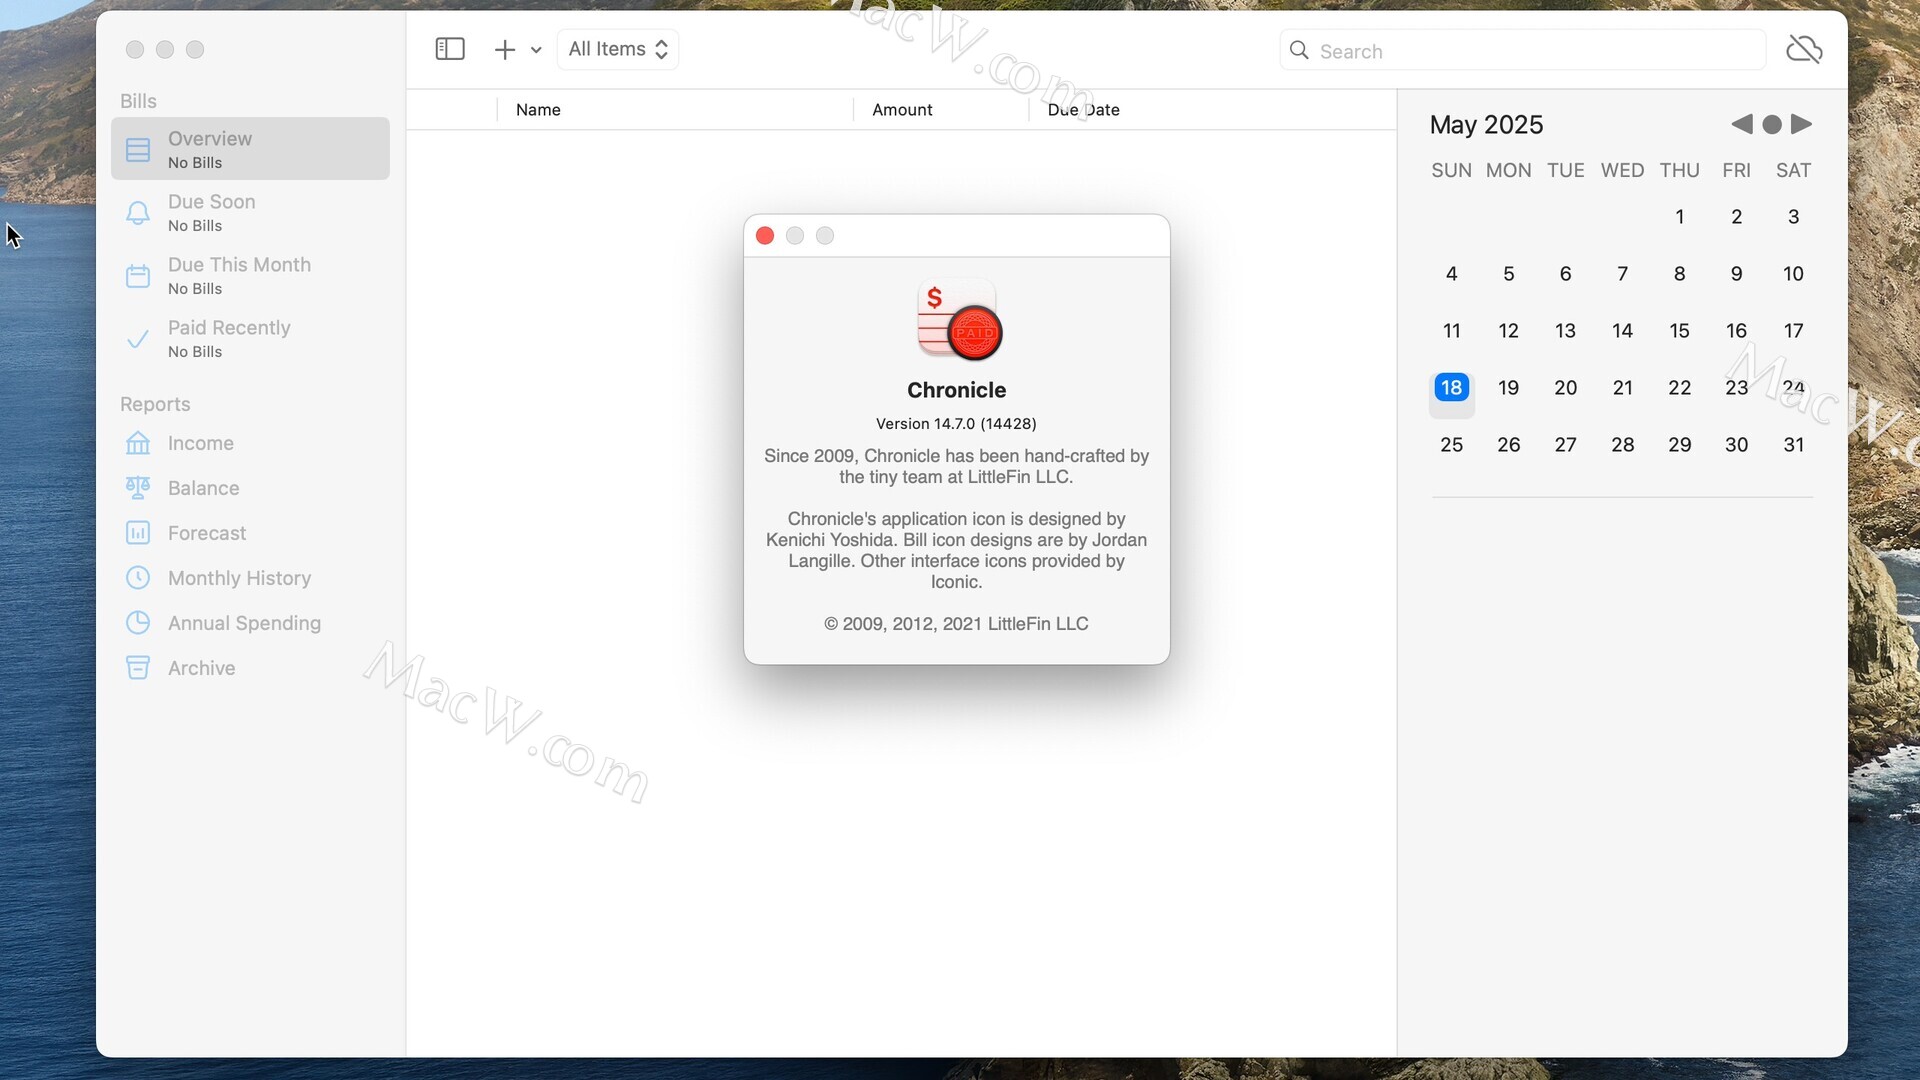Click the Balance scales icon
This screenshot has height=1080, width=1920.
pyautogui.click(x=138, y=488)
